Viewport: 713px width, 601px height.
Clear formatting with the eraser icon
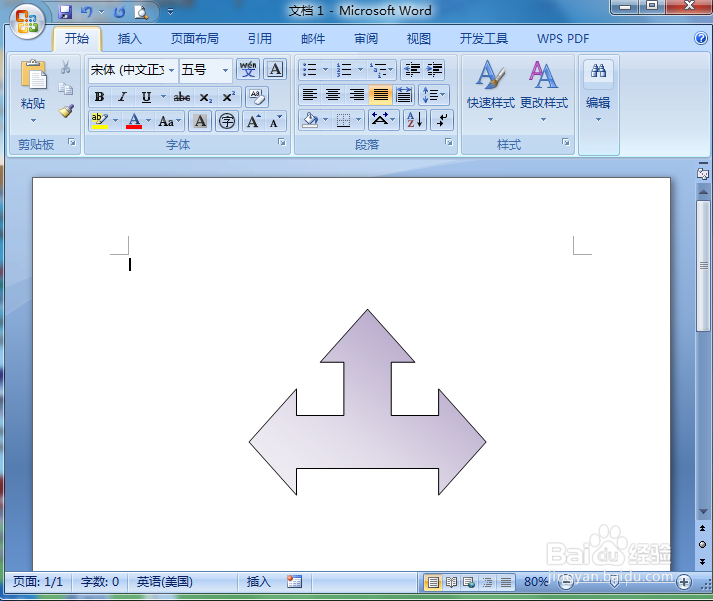[257, 97]
